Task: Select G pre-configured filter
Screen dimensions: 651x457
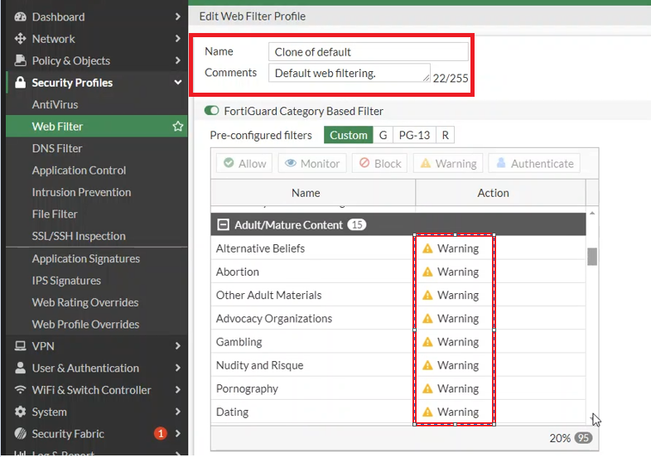Action: pos(383,135)
